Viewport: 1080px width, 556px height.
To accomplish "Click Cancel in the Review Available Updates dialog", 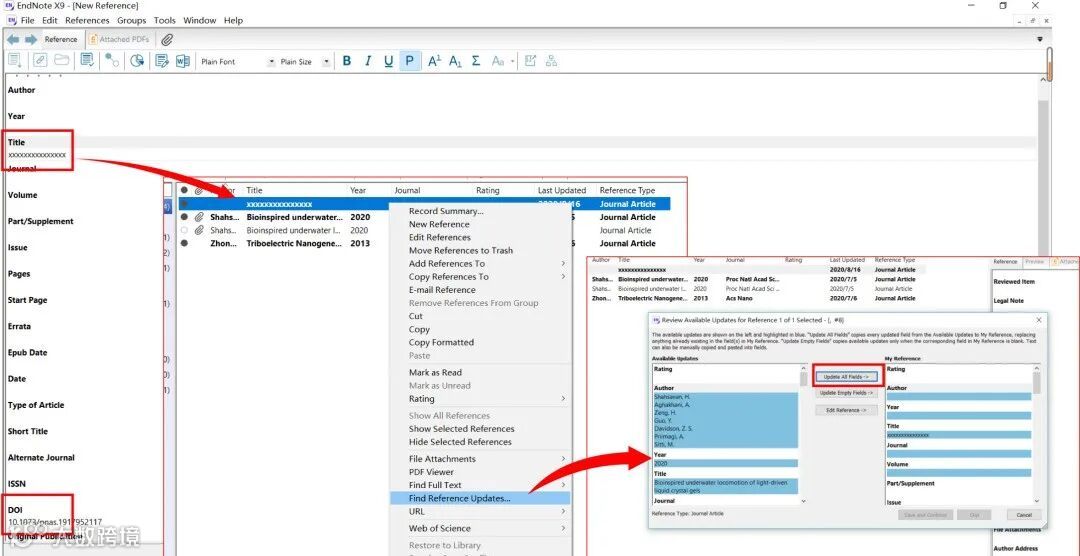I will pyautogui.click(x=1024, y=515).
